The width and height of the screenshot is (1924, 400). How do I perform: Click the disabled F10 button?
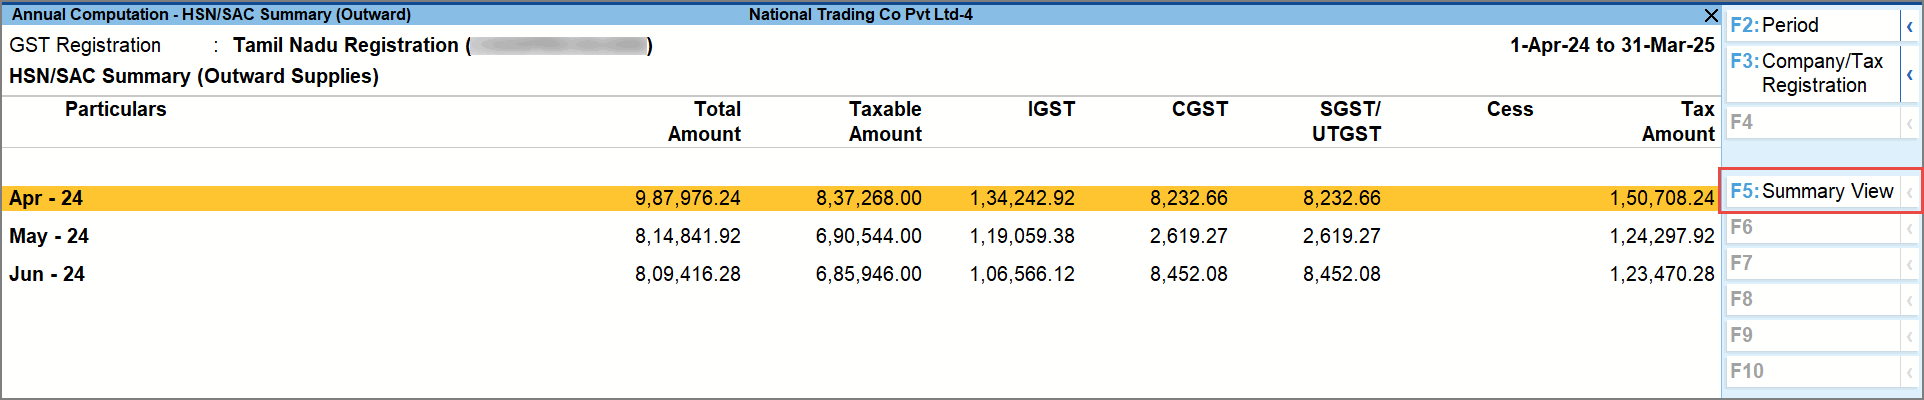coord(1812,371)
